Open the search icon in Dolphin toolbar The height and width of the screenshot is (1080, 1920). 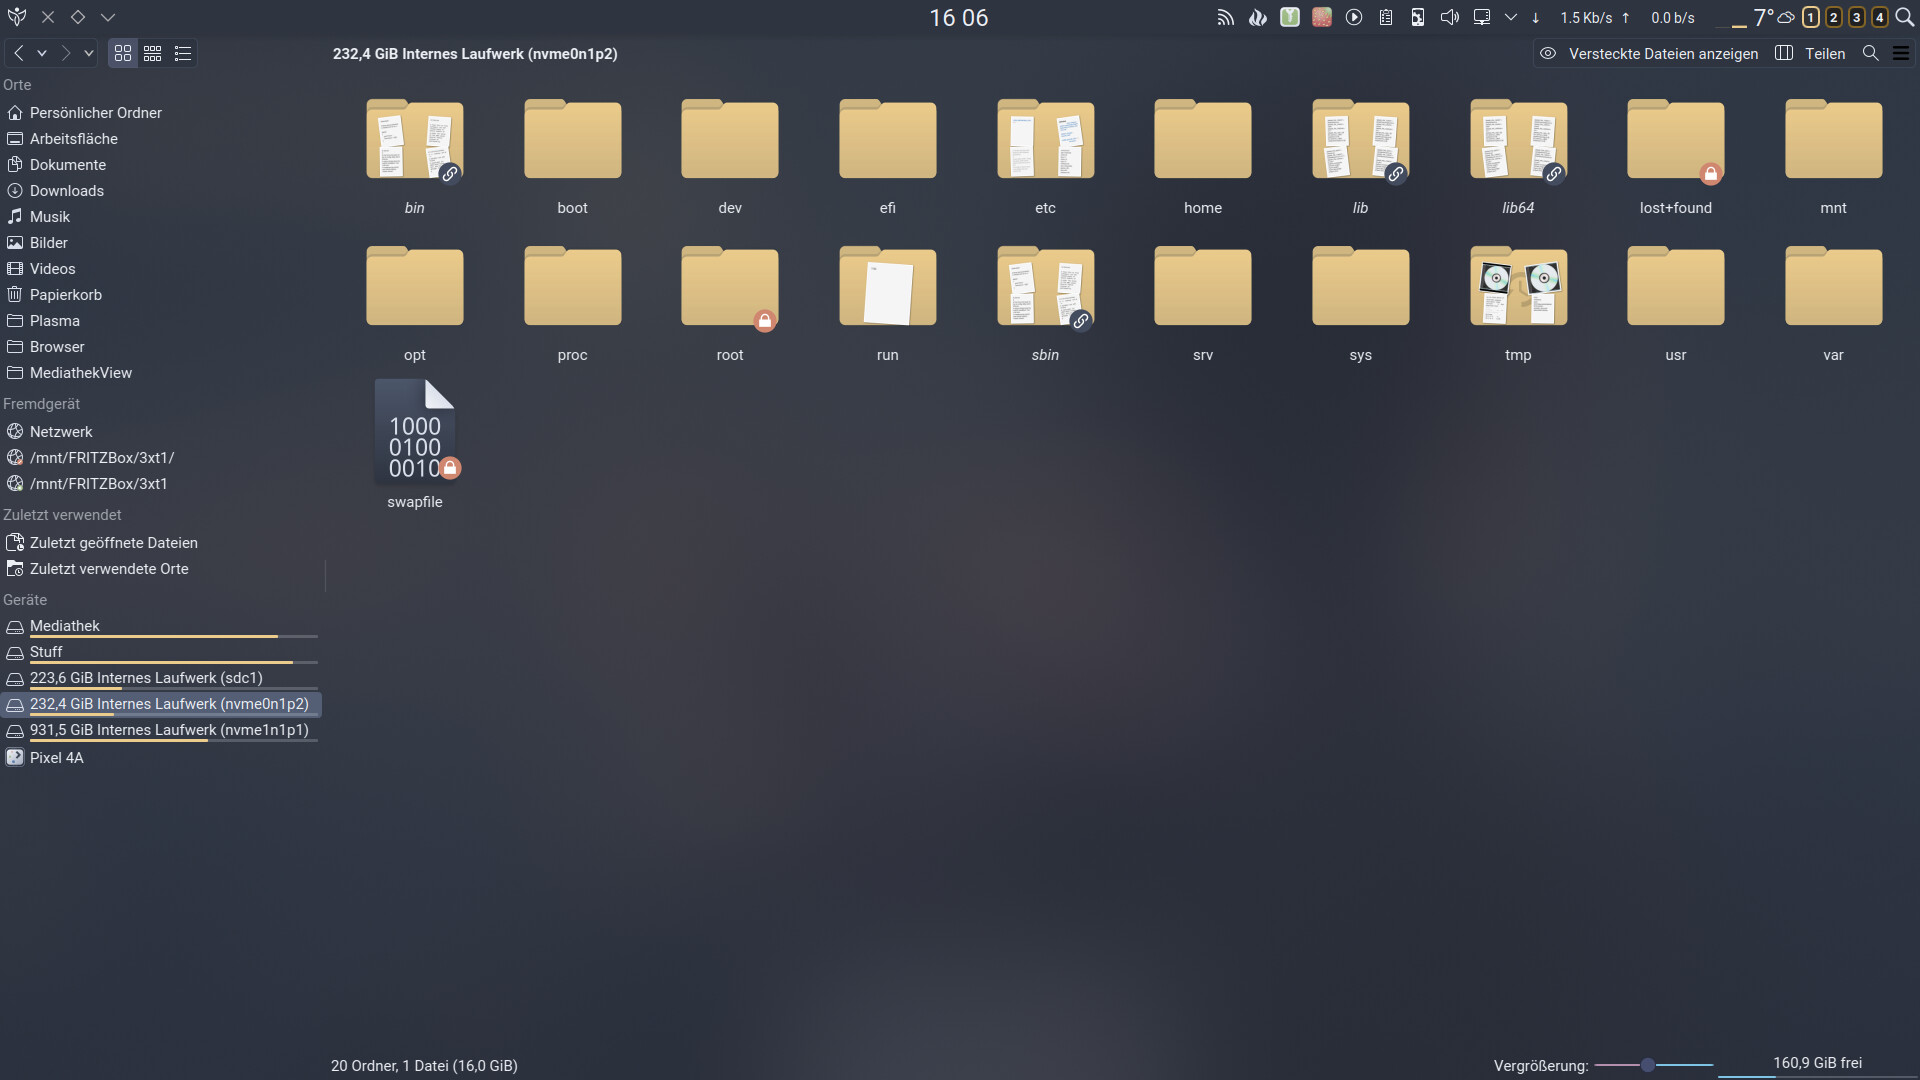pyautogui.click(x=1870, y=54)
